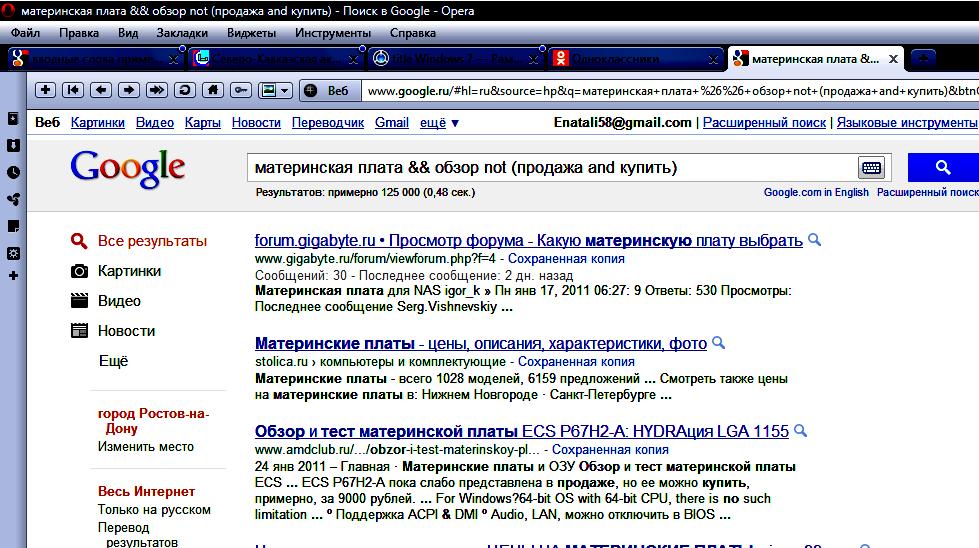Click the new tab button after tabs
The width and height of the screenshot is (979, 548).
point(923,59)
